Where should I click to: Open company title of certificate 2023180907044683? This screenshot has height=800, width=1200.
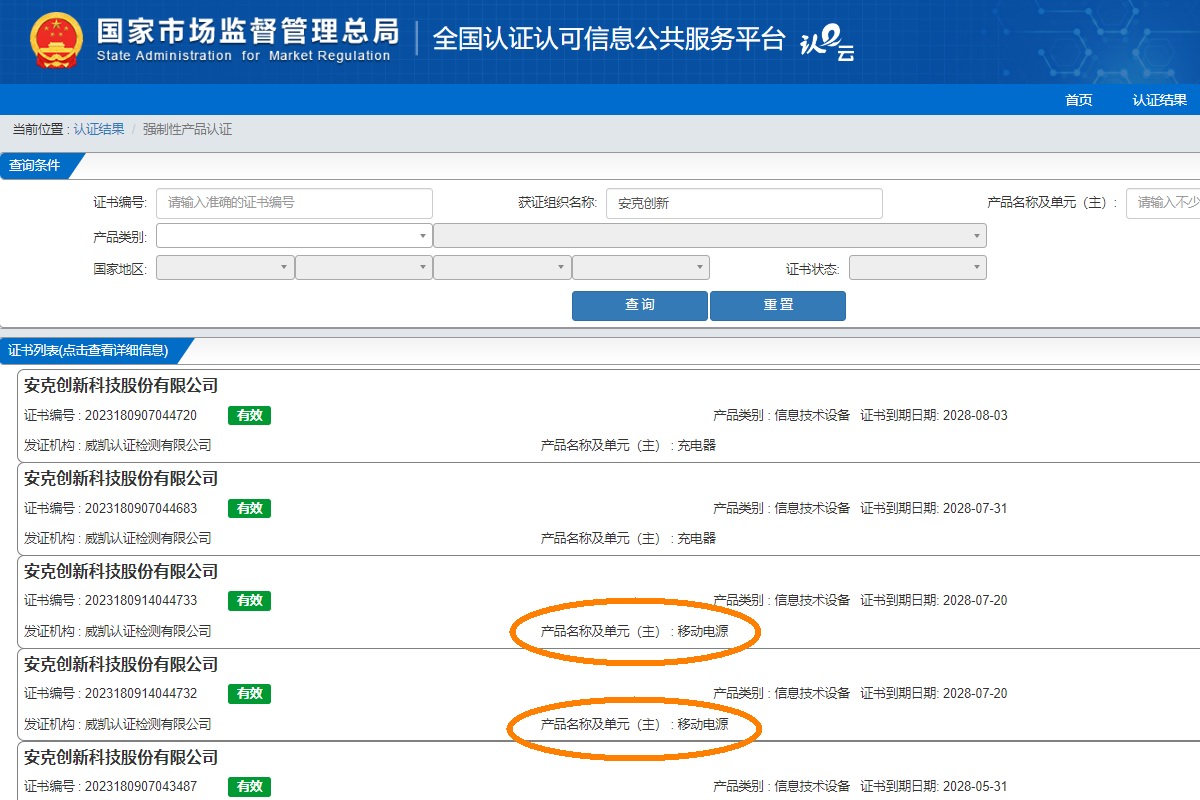point(121,479)
